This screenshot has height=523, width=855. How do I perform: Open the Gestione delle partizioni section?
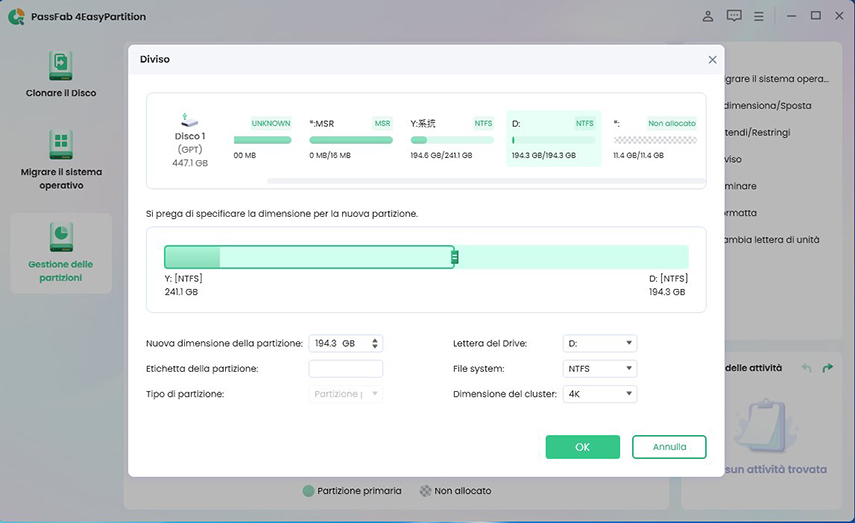(61, 238)
